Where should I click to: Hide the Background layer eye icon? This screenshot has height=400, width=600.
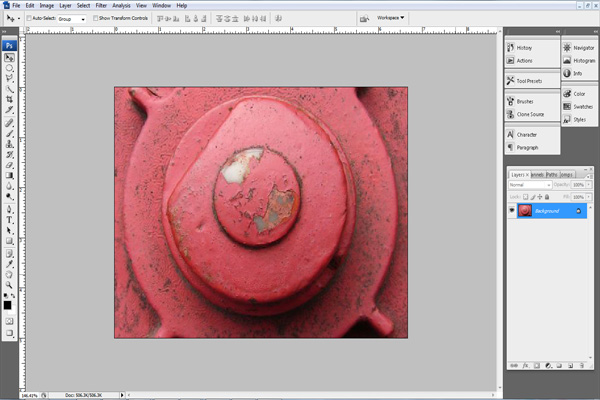(512, 211)
